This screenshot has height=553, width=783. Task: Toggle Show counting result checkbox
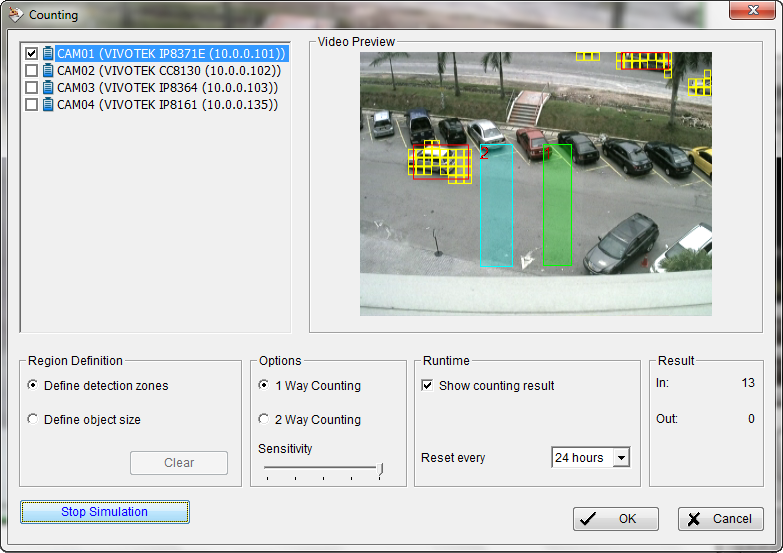coord(427,386)
